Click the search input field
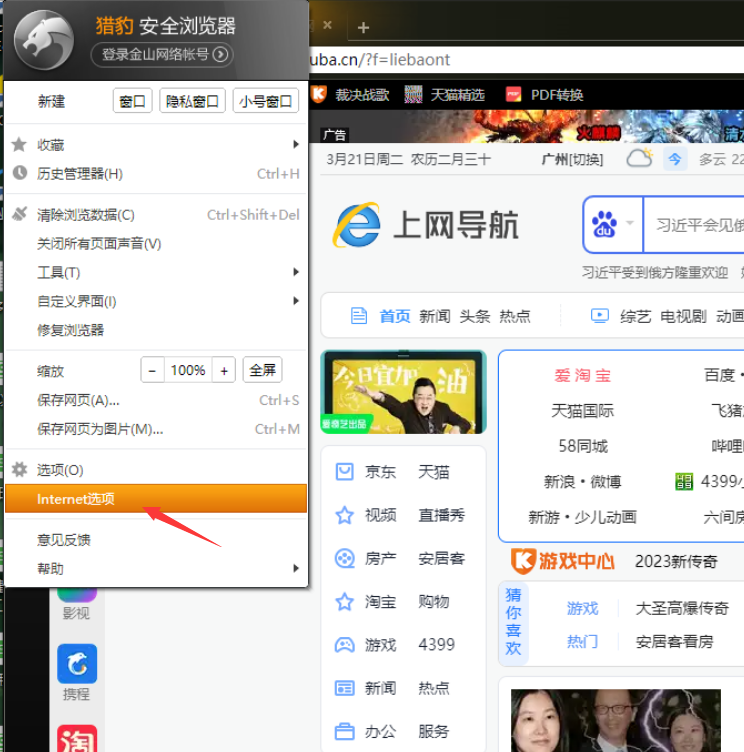Viewport: 744px width, 752px height. [694, 224]
